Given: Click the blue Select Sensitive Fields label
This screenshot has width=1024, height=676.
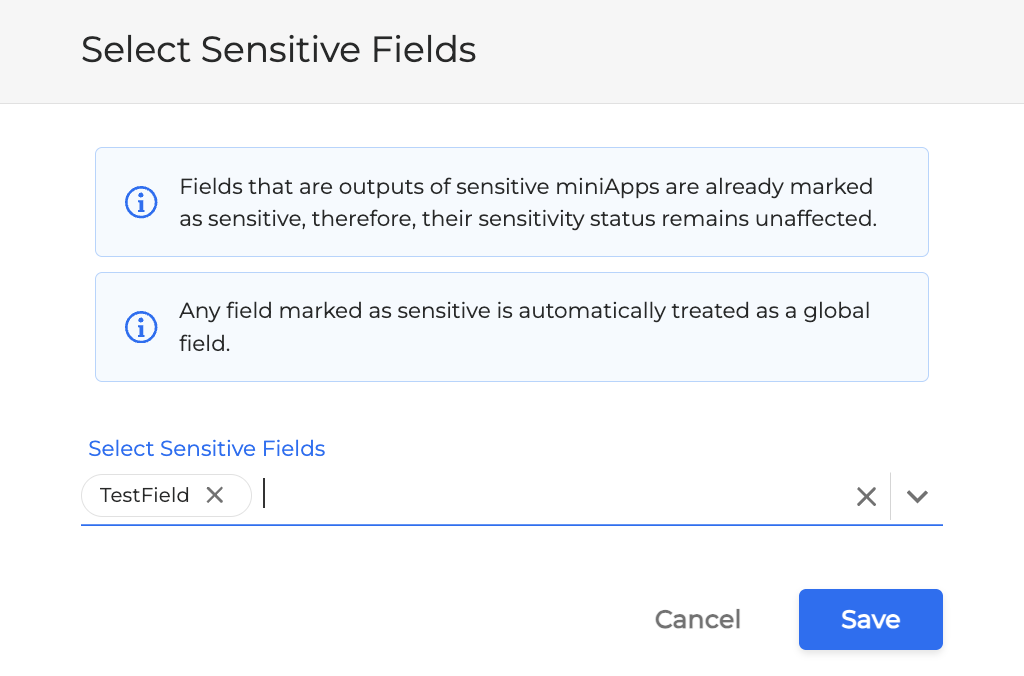Looking at the screenshot, I should point(206,448).
